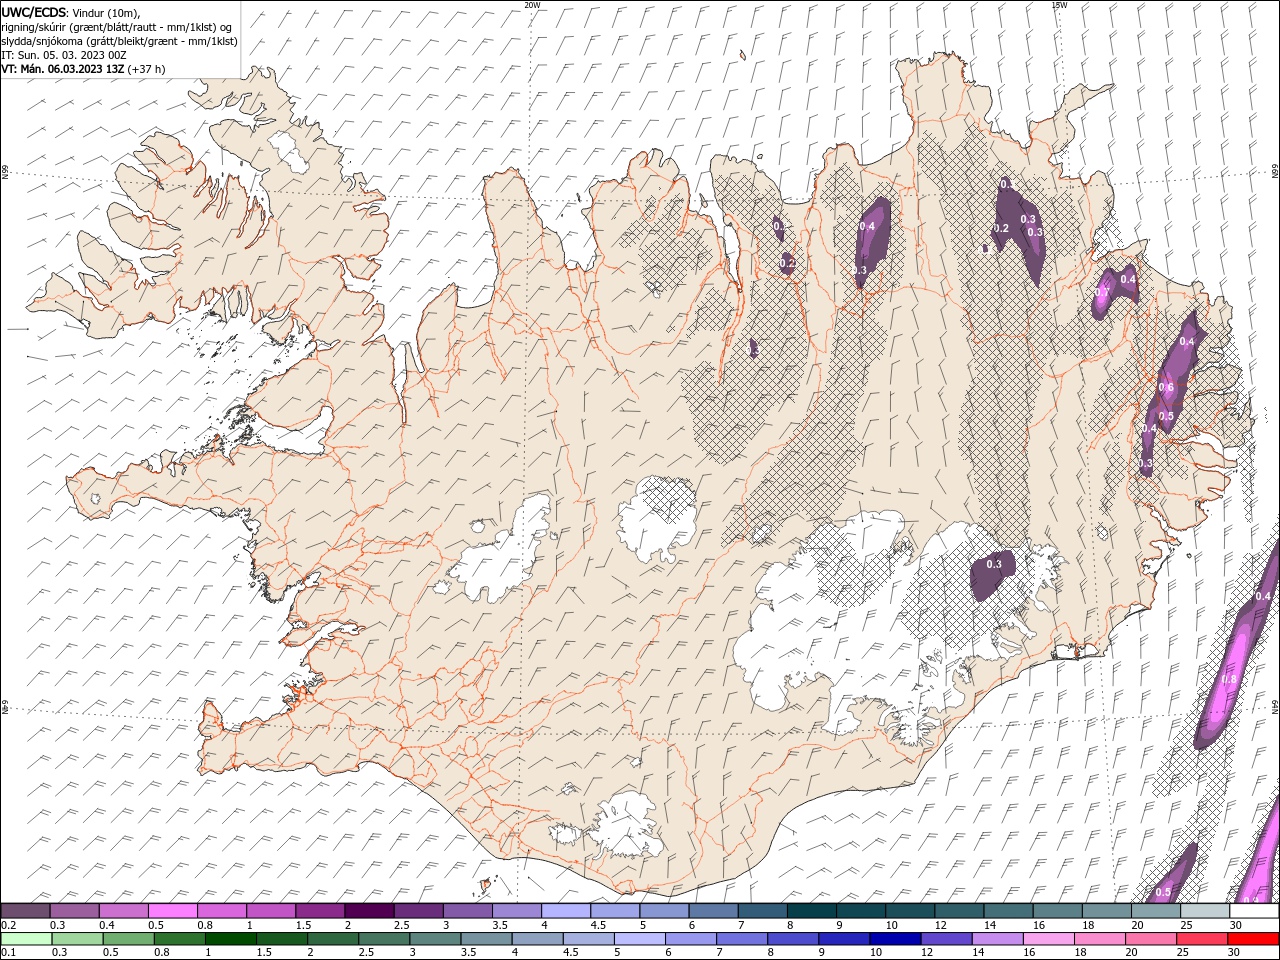Pick the bright pink 0.5 snow legend swatch
The height and width of the screenshot is (960, 1280).
[172, 911]
